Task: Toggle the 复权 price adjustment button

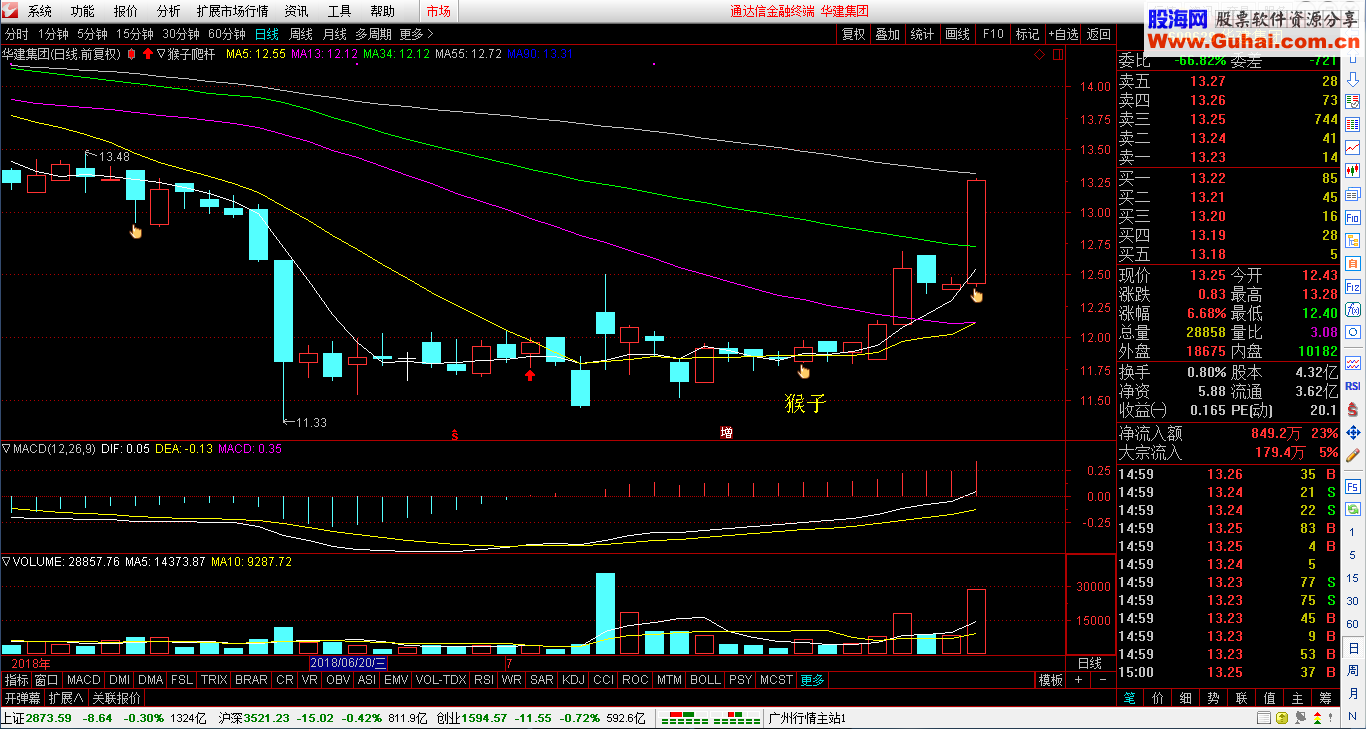Action: tap(853, 34)
